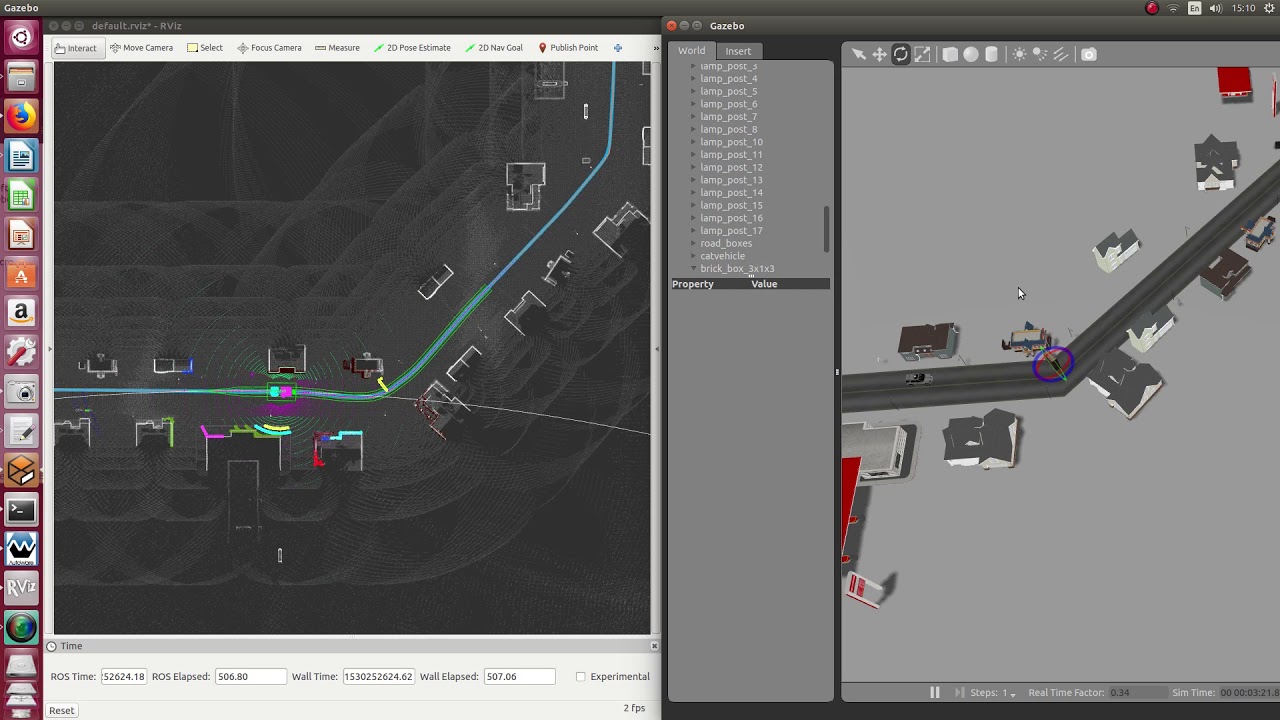Screen dimensions: 1280x720
Task: Activate the Gazebo rotate mode tool
Action: [901, 55]
